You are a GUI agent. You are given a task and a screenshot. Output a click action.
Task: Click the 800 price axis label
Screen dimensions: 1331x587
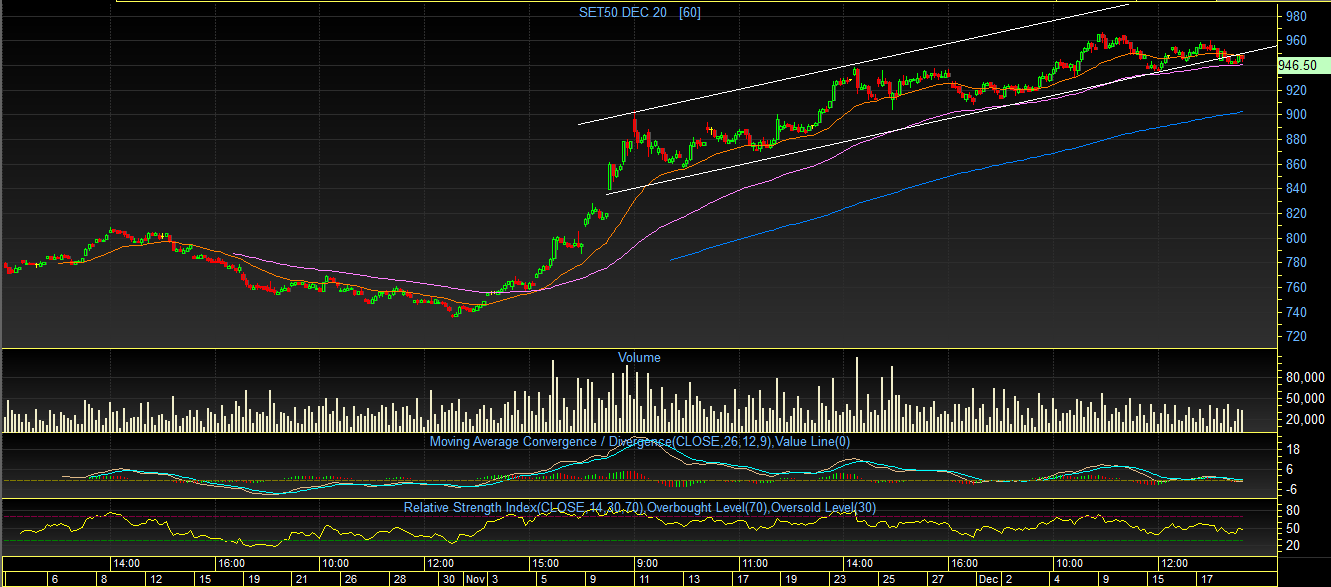pyautogui.click(x=1296, y=239)
